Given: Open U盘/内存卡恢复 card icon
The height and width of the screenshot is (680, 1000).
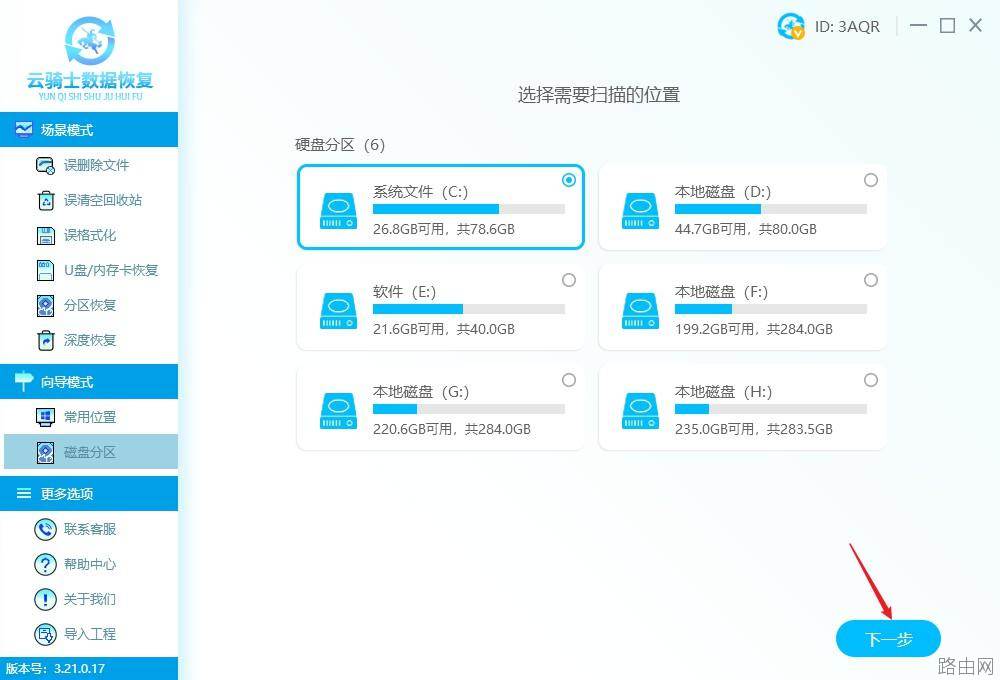Looking at the screenshot, I should click(45, 270).
